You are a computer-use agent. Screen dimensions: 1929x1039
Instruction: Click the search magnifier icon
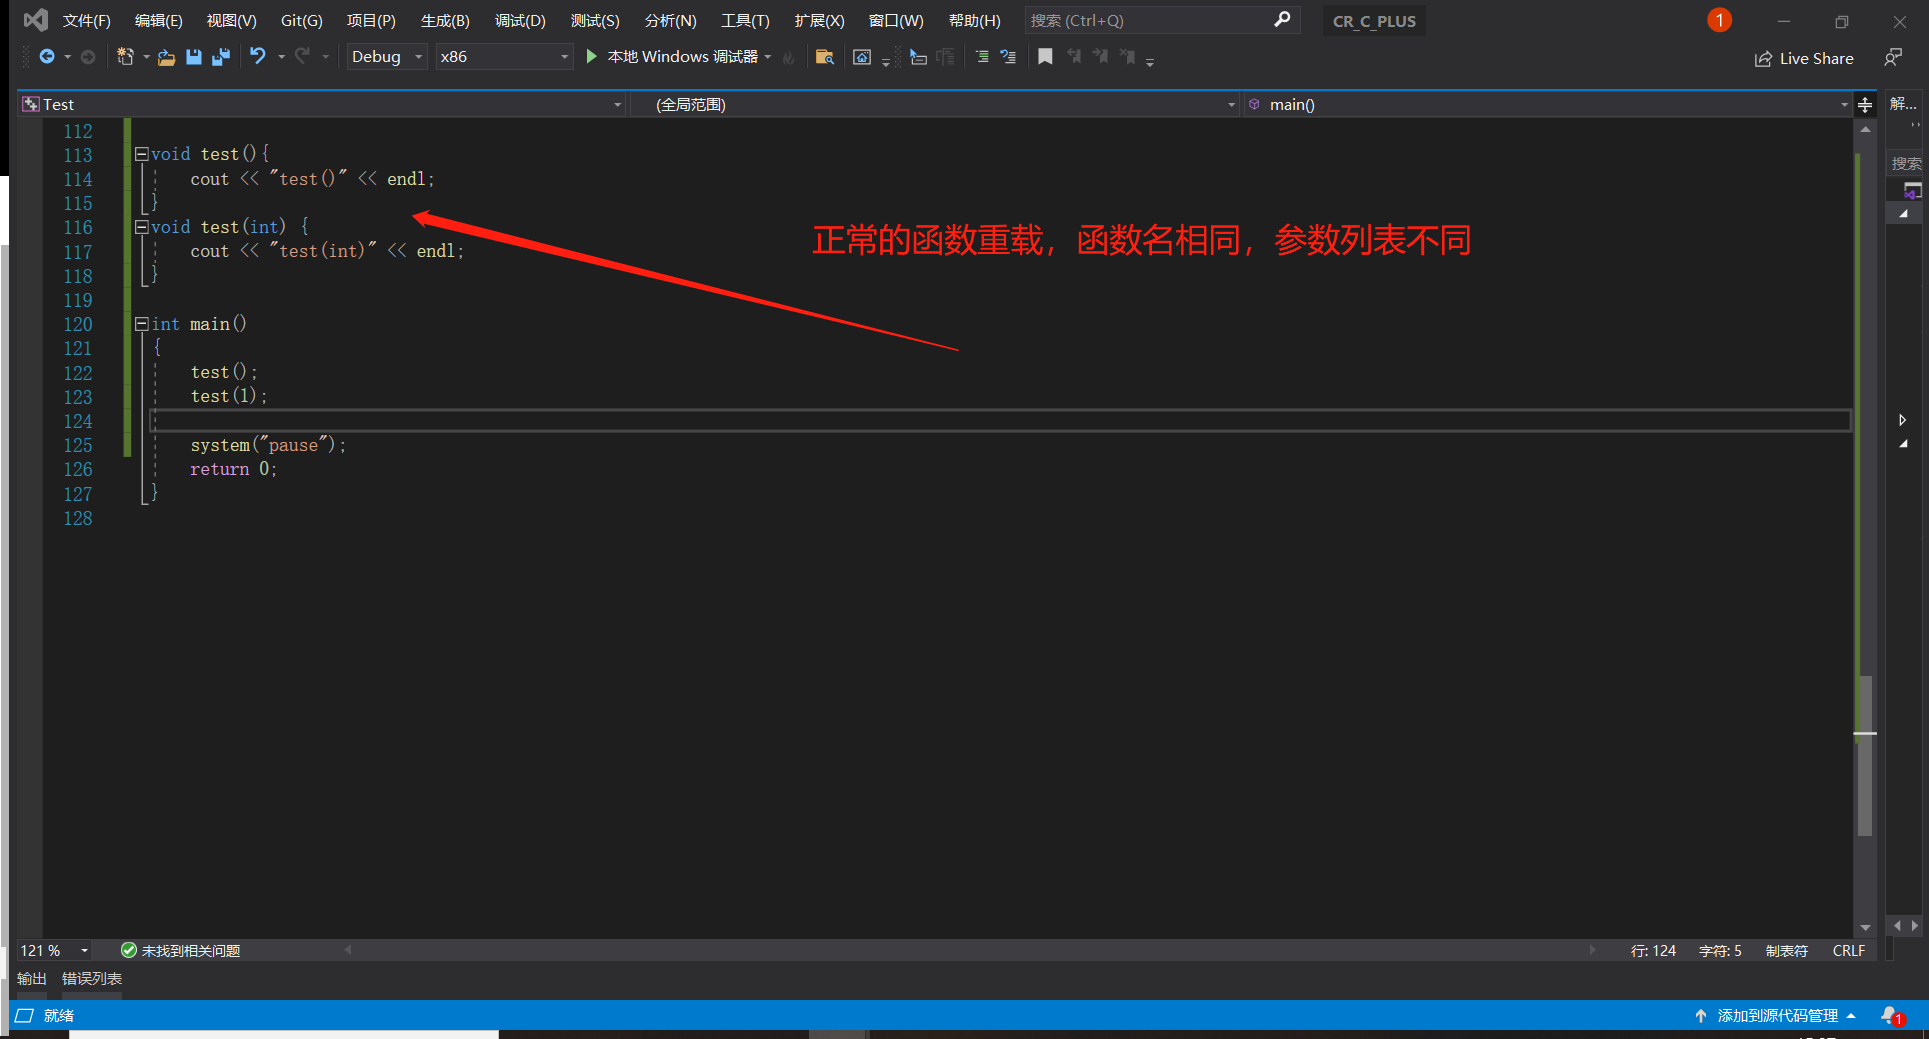tap(1282, 20)
